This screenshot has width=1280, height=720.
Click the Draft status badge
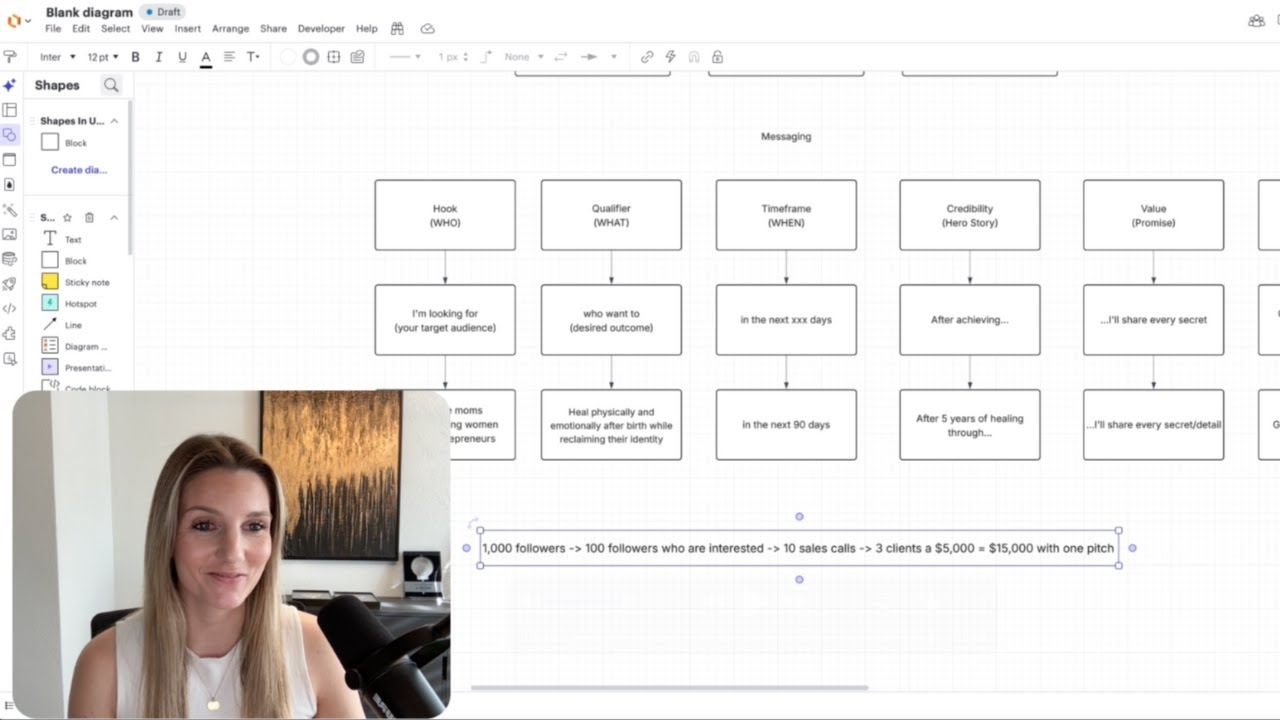[x=163, y=12]
